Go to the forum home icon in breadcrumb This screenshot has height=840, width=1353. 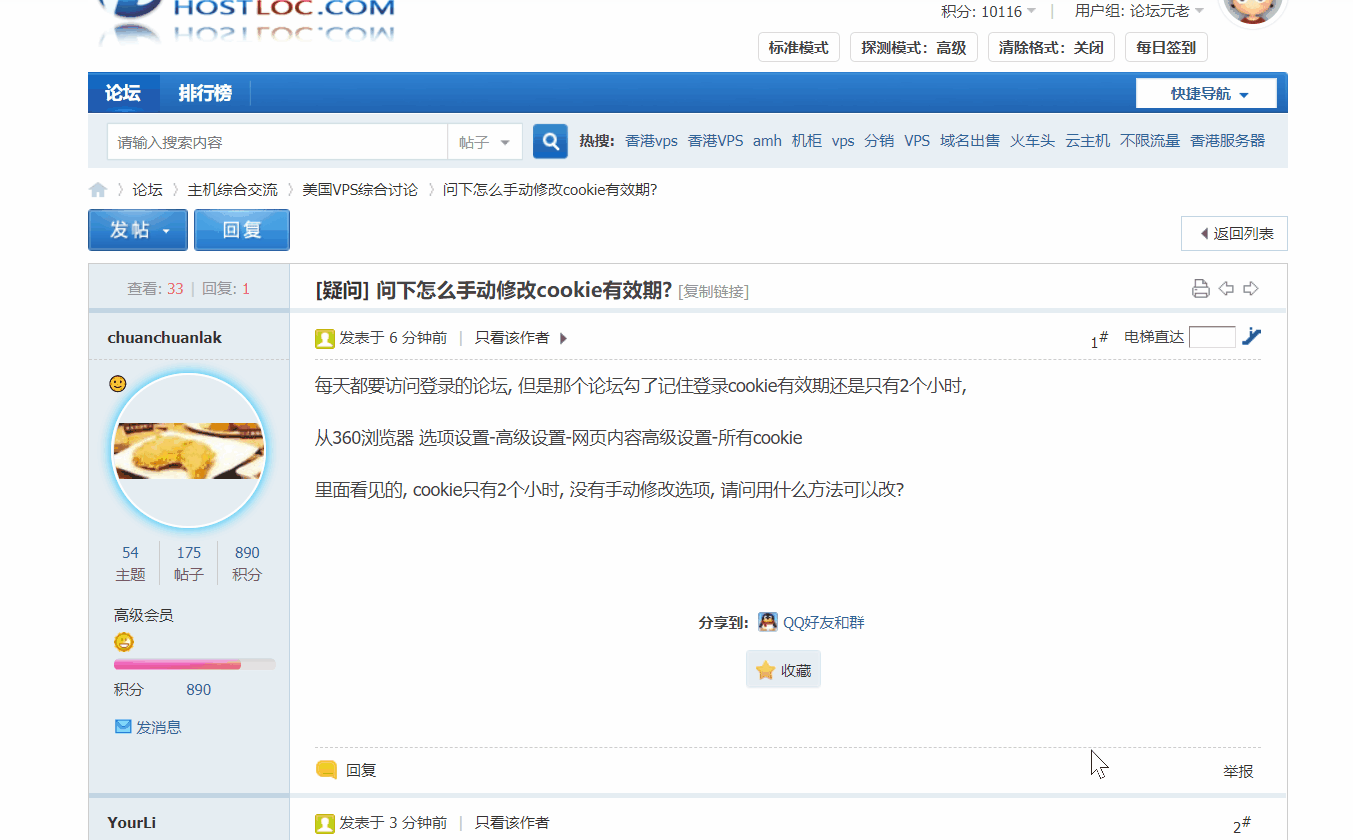coord(98,190)
